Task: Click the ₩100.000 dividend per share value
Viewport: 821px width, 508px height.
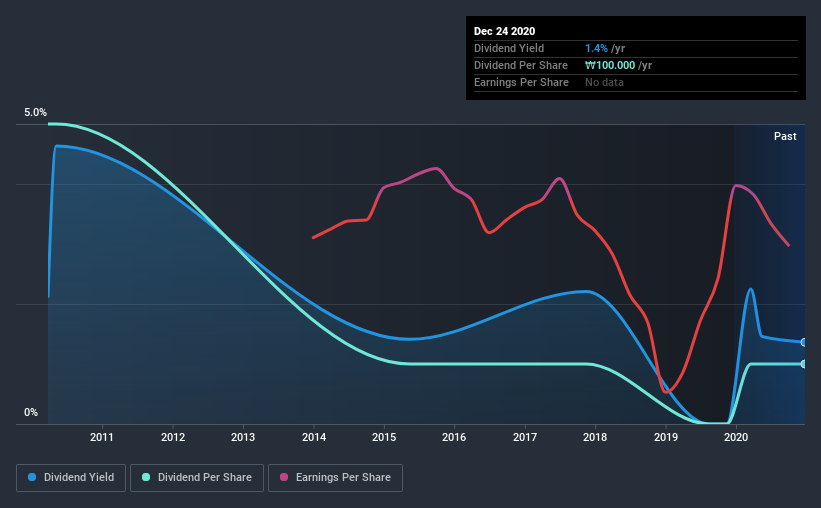Action: click(x=610, y=65)
